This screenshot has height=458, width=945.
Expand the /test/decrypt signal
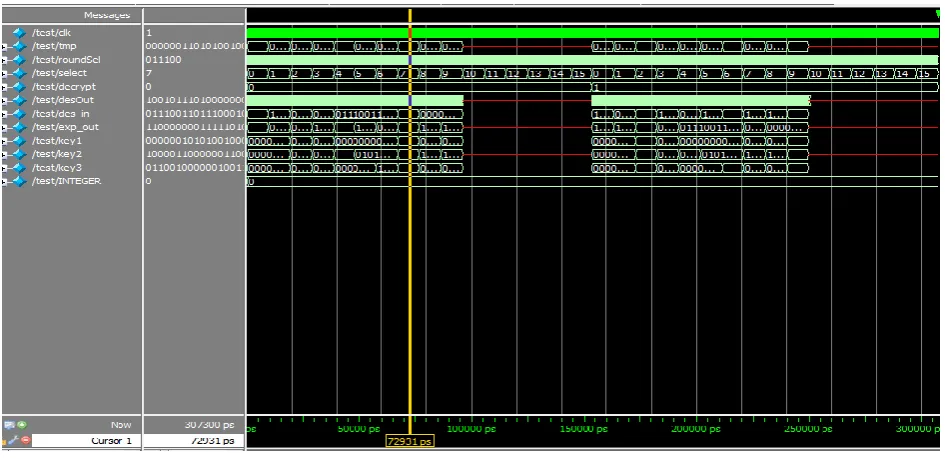coord(5,87)
